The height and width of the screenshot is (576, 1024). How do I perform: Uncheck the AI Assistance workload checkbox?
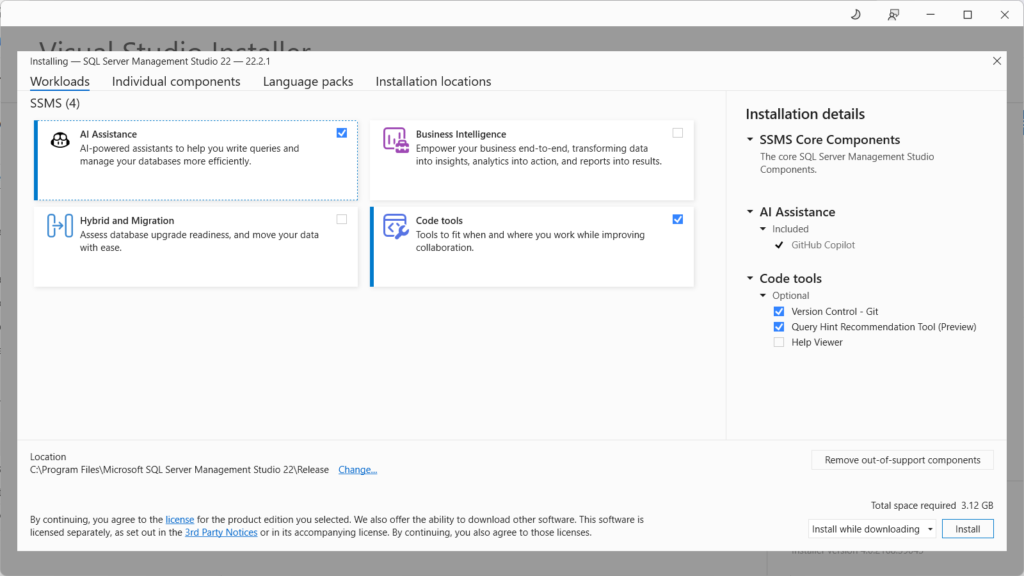coord(342,132)
